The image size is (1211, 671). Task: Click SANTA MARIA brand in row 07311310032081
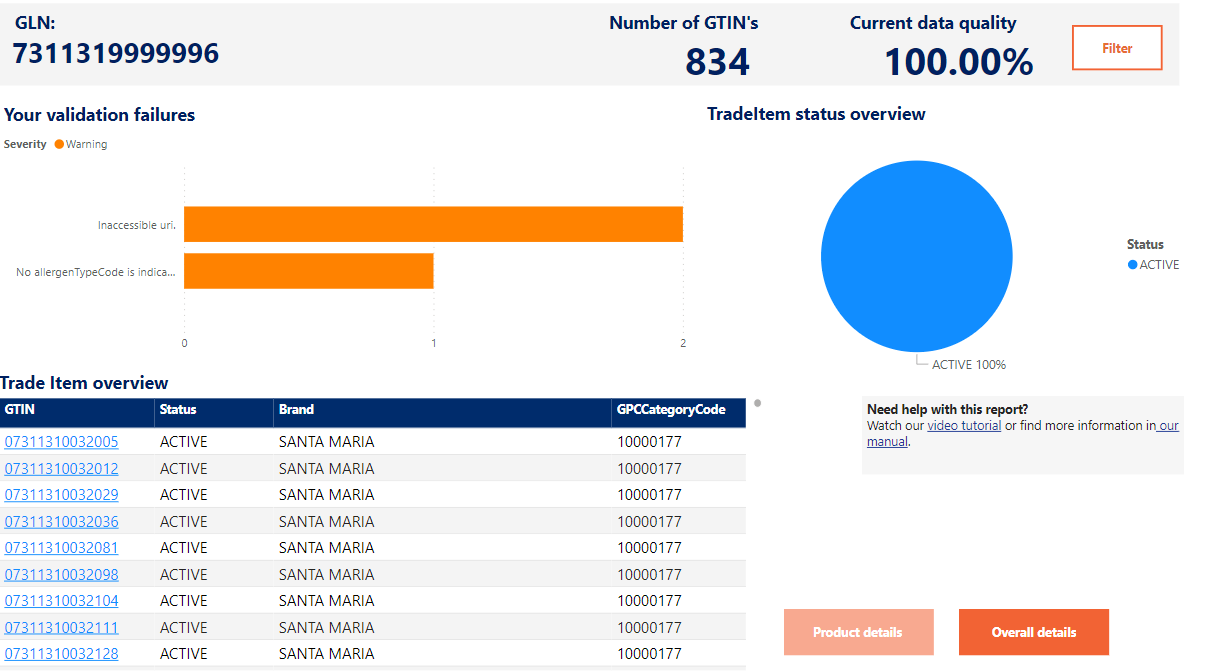[x=327, y=548]
